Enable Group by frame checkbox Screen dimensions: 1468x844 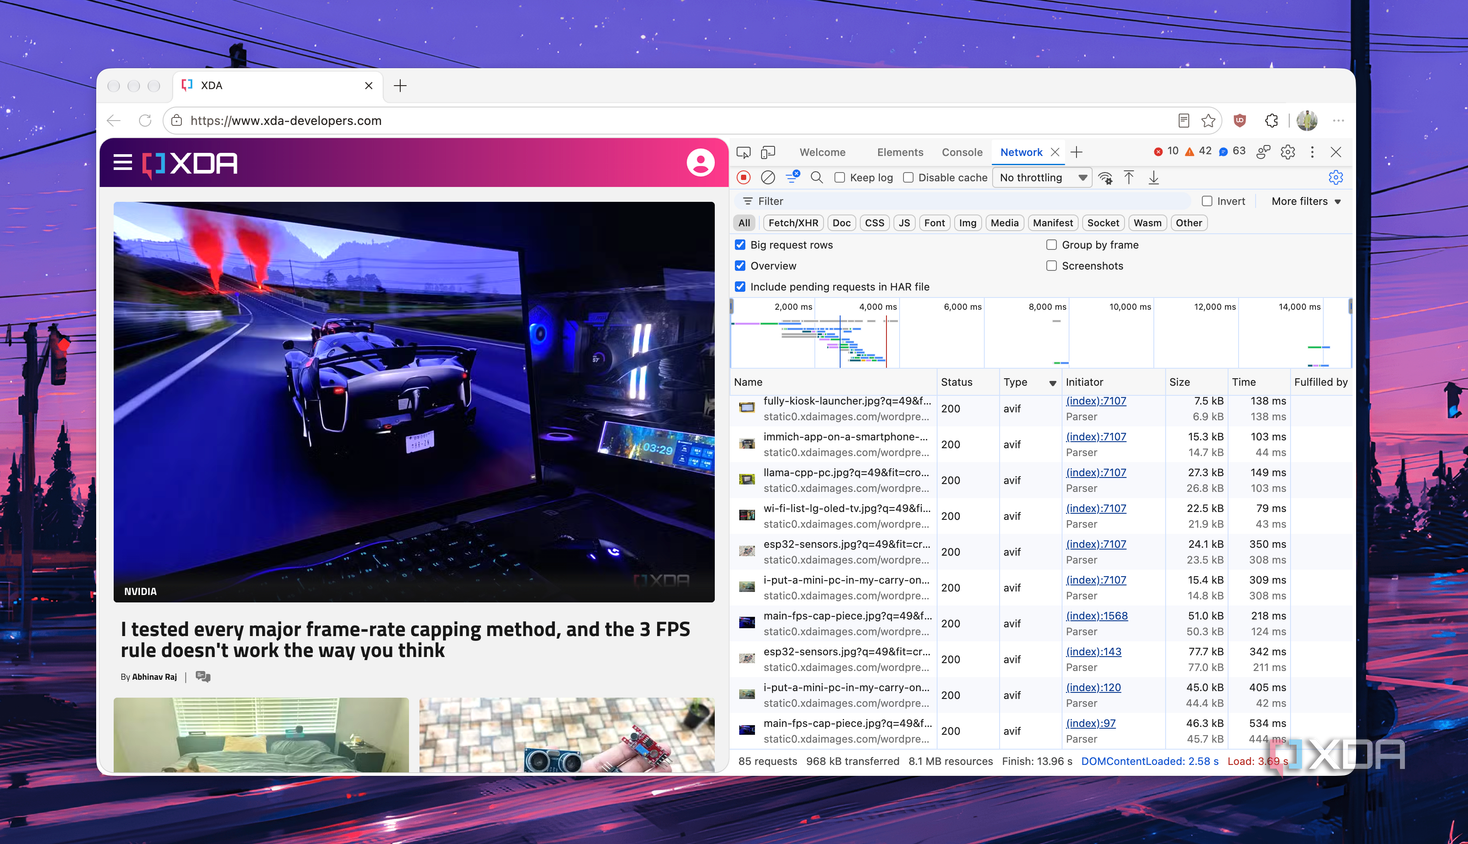pyautogui.click(x=1051, y=245)
